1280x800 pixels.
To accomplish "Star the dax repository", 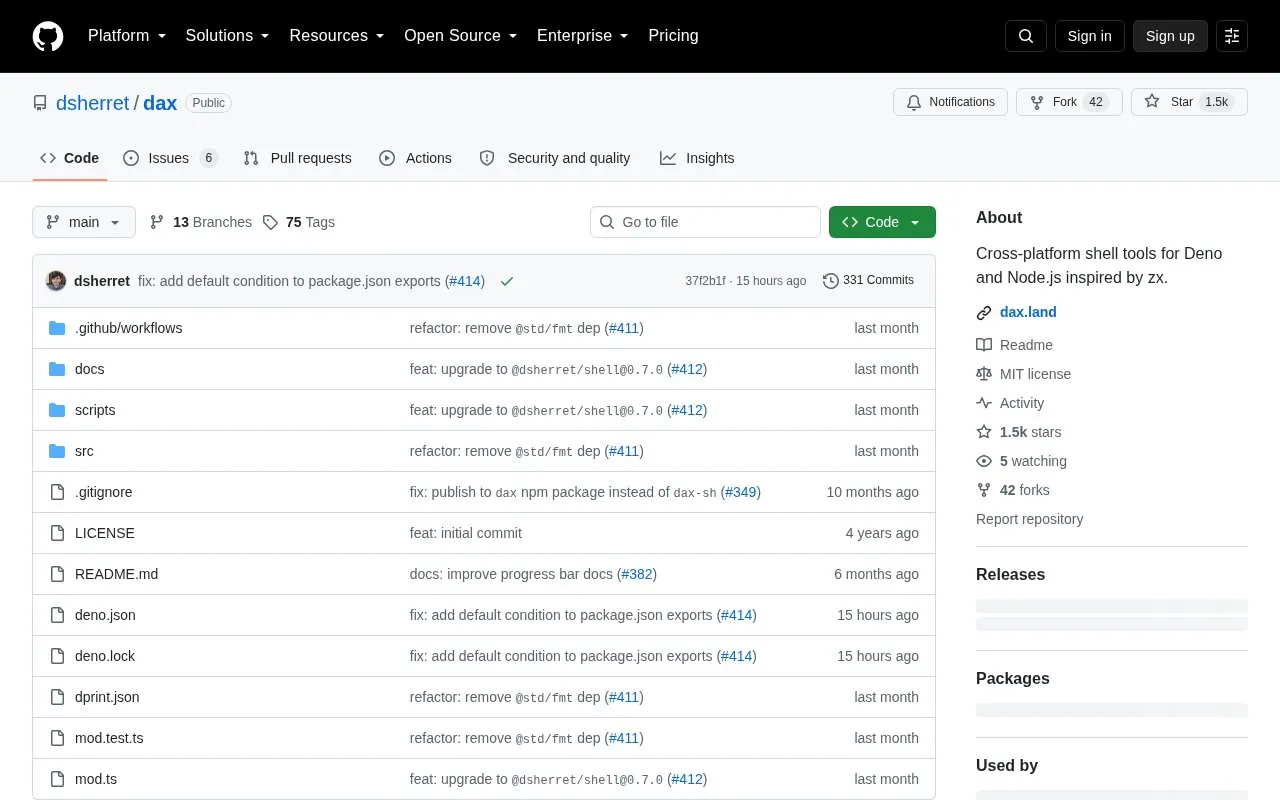I will click(1189, 102).
